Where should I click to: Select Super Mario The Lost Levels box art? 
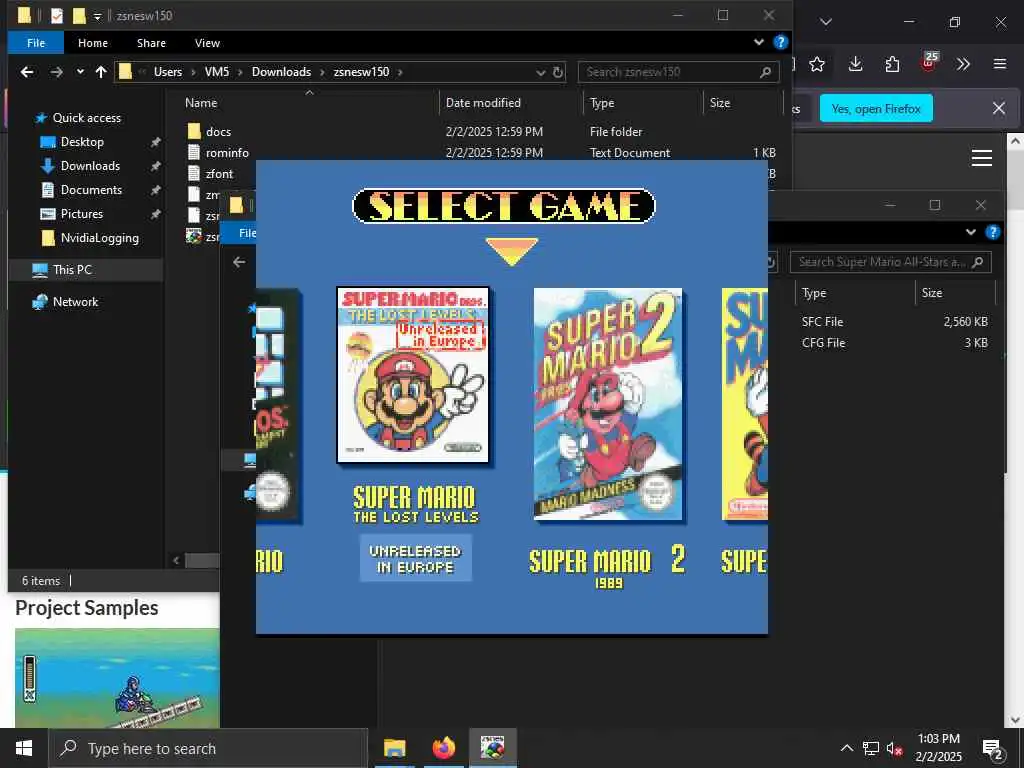point(413,375)
